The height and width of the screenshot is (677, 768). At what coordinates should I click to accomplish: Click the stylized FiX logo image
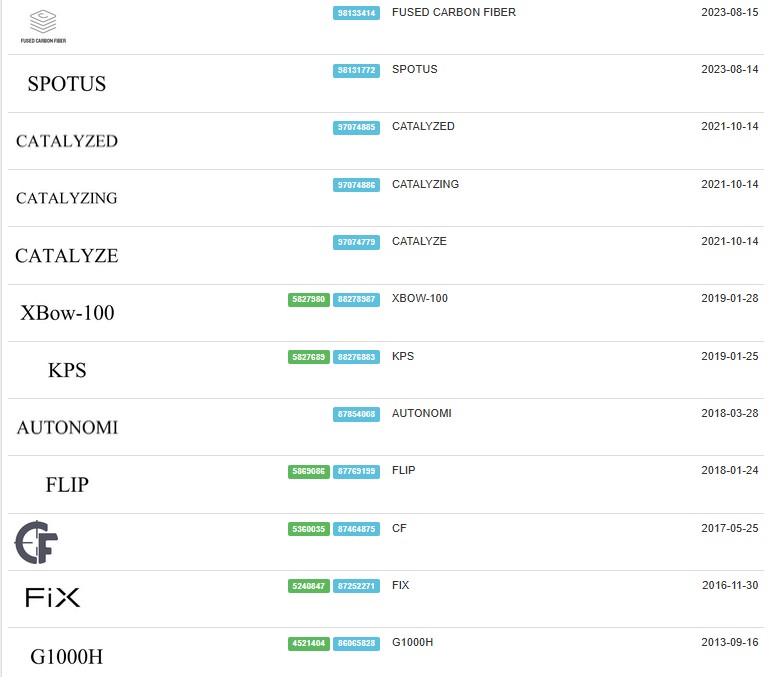(52, 598)
